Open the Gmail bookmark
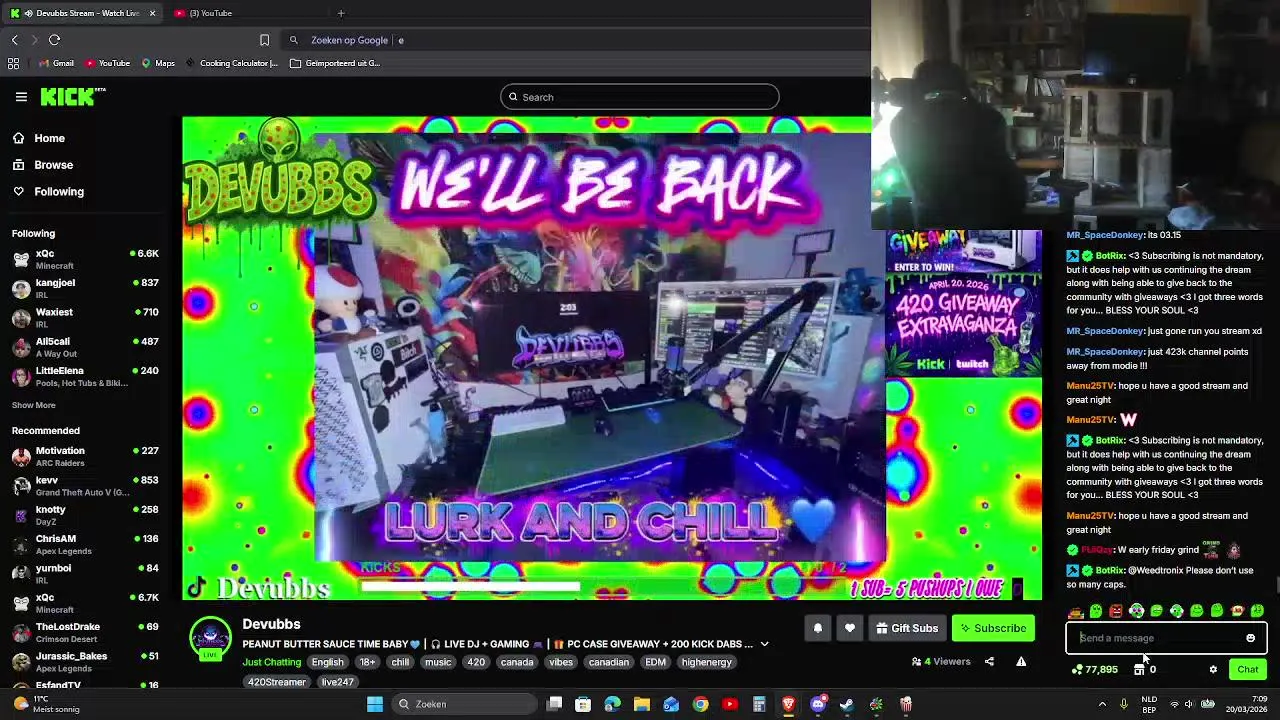Image resolution: width=1280 pixels, height=720 pixels. [x=56, y=63]
